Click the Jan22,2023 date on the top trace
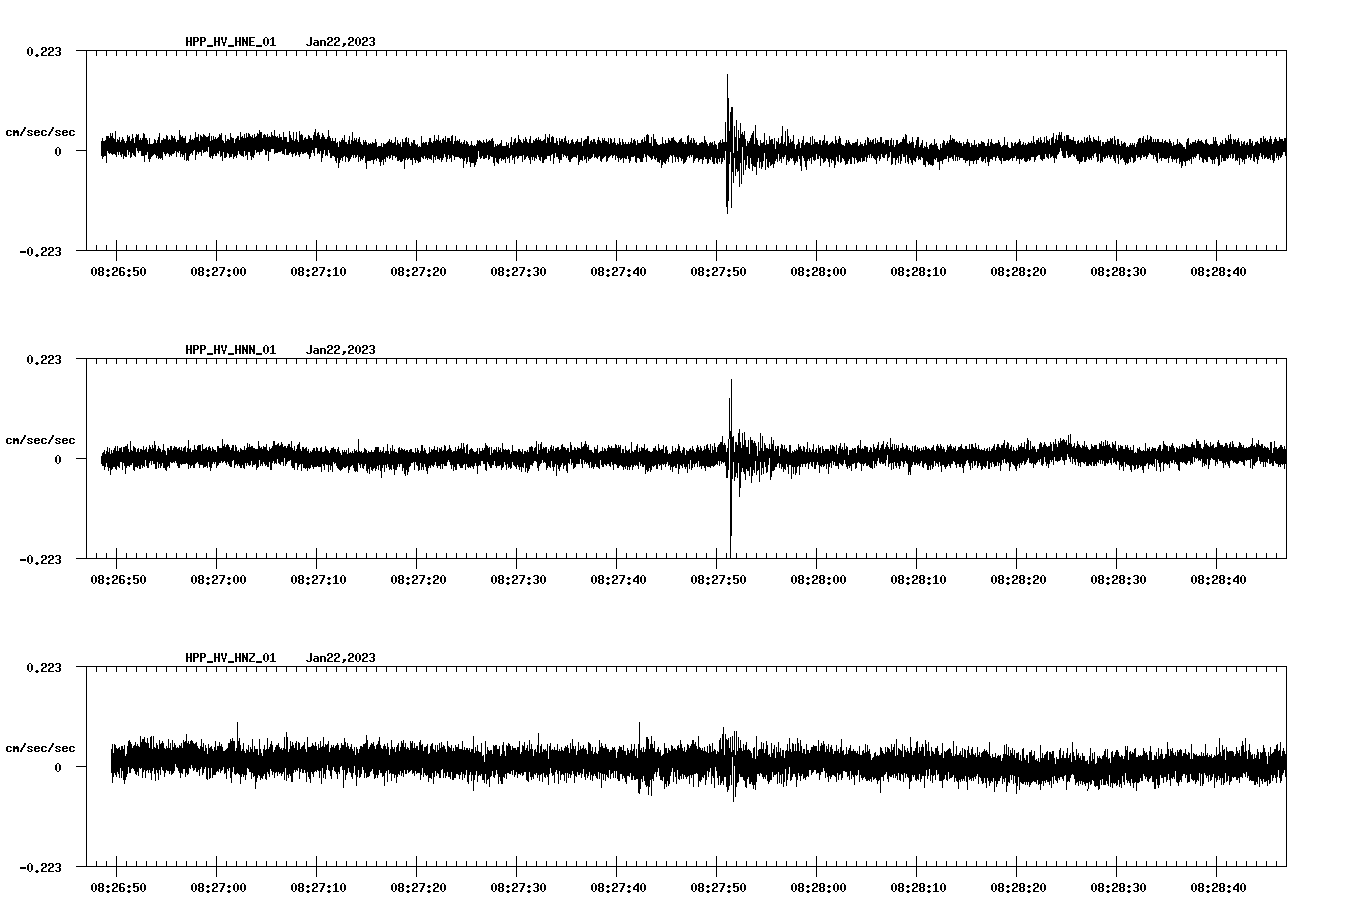Viewport: 1358px width, 924px height. tap(341, 41)
